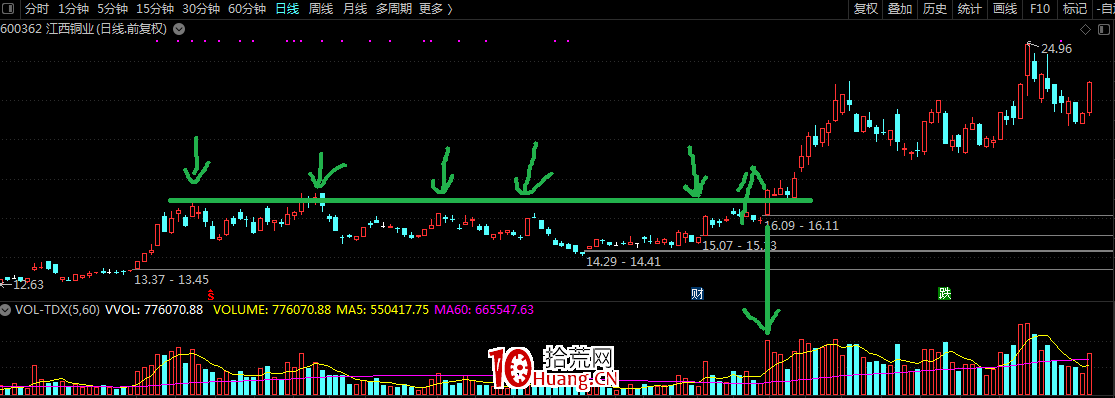Switch to 30分钟 period
The image size is (1115, 398).
click(201, 9)
